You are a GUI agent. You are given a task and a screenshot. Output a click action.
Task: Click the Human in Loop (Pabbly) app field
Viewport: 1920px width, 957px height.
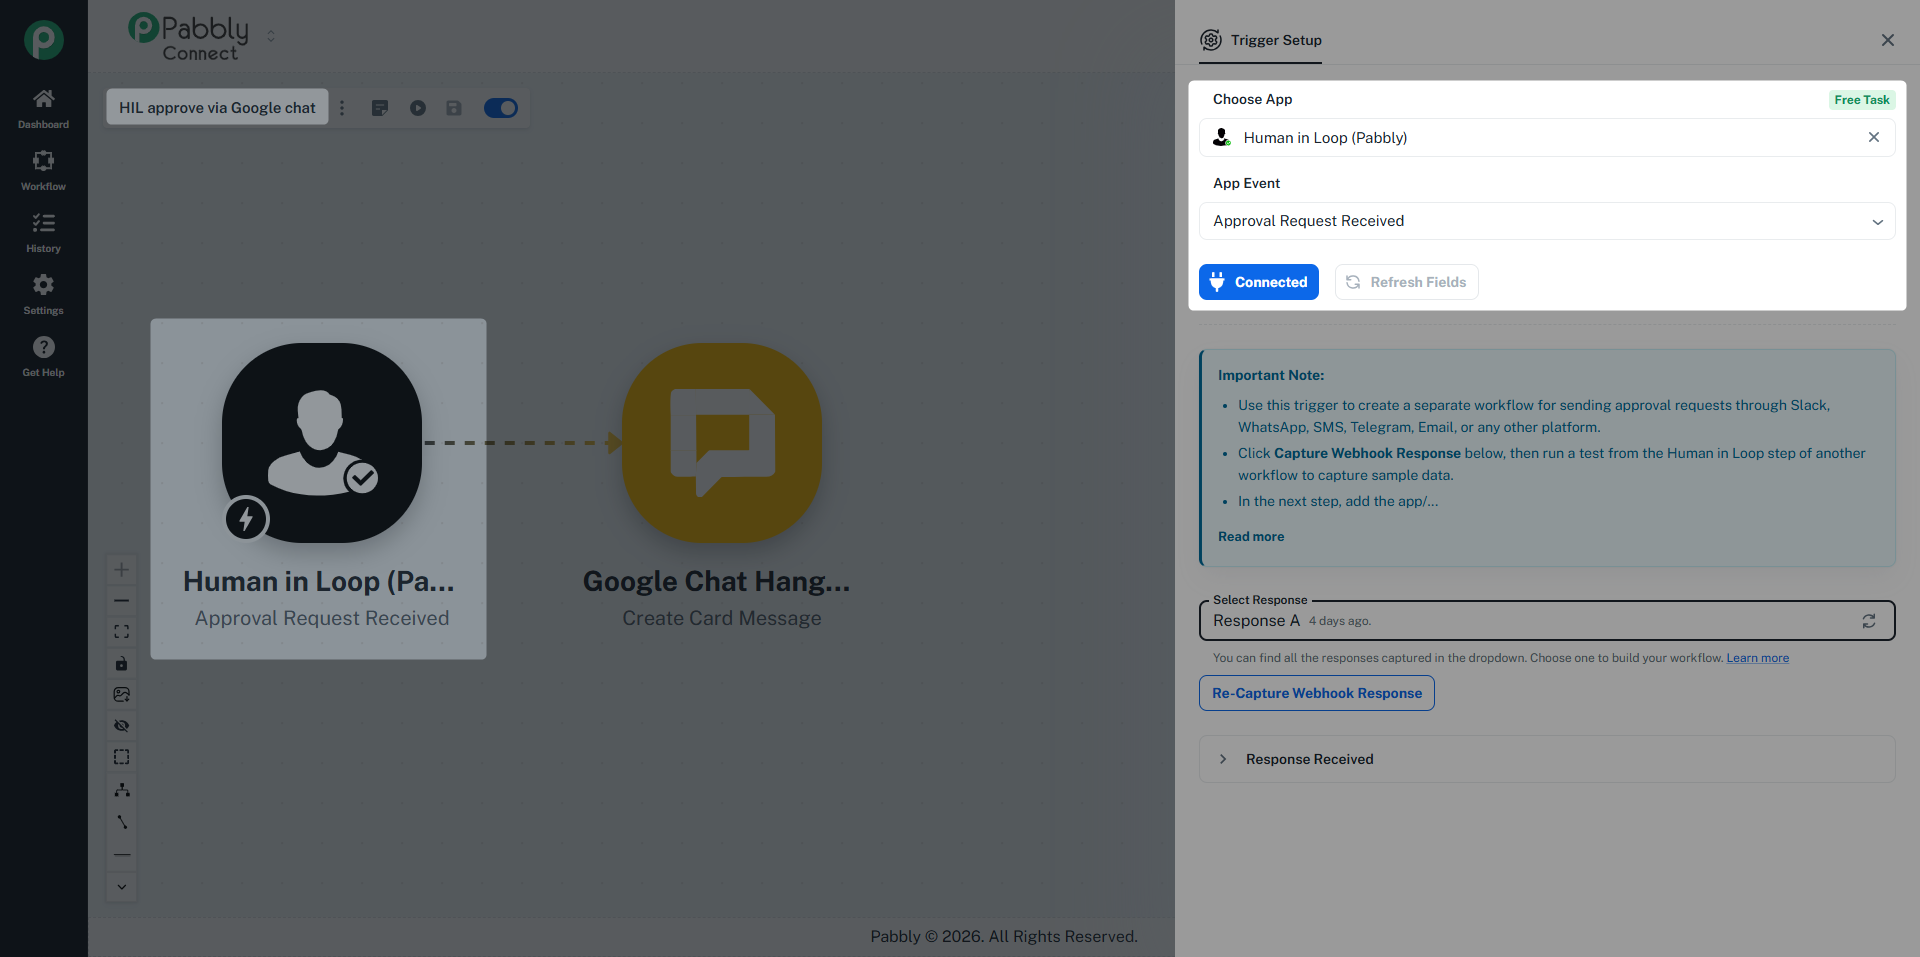(x=1547, y=138)
